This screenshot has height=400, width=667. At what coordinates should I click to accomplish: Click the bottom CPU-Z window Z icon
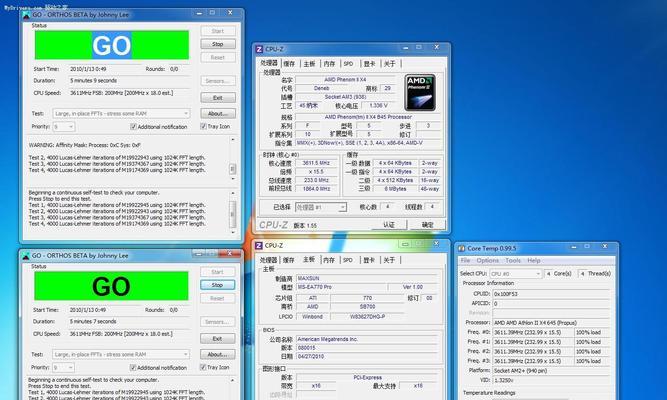(259, 246)
